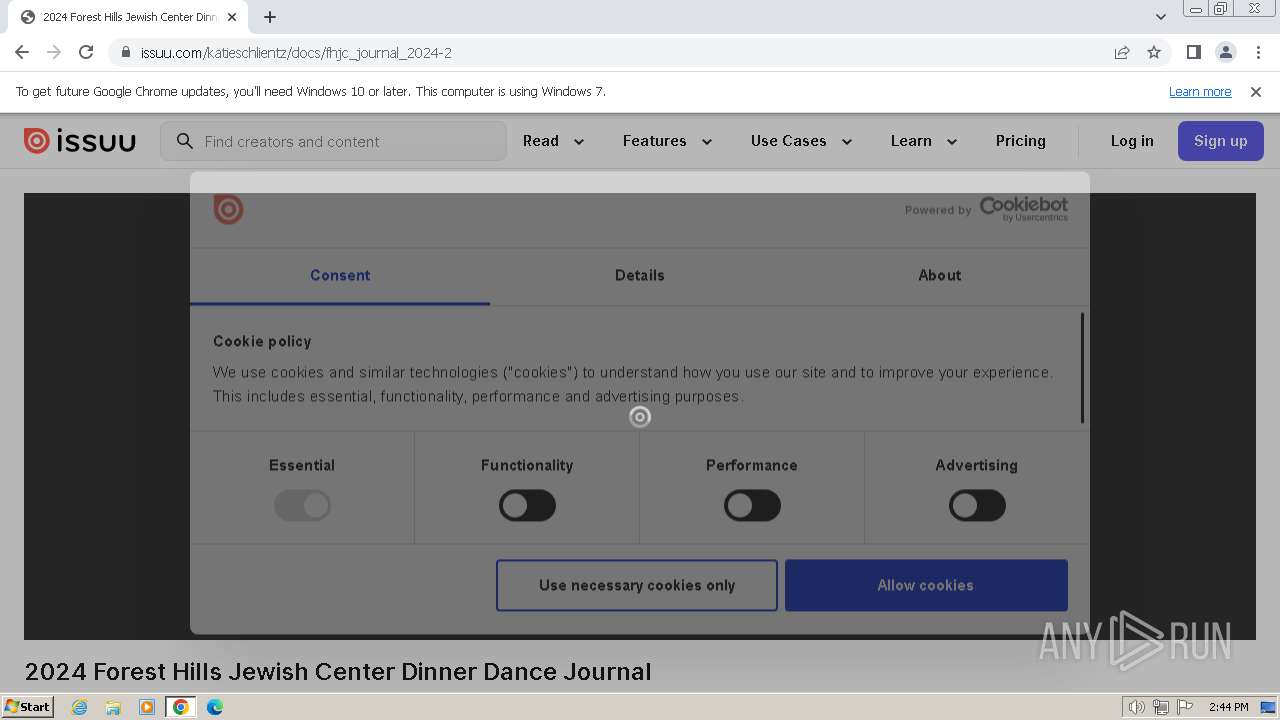Open a new browser tab

pyautogui.click(x=270, y=17)
